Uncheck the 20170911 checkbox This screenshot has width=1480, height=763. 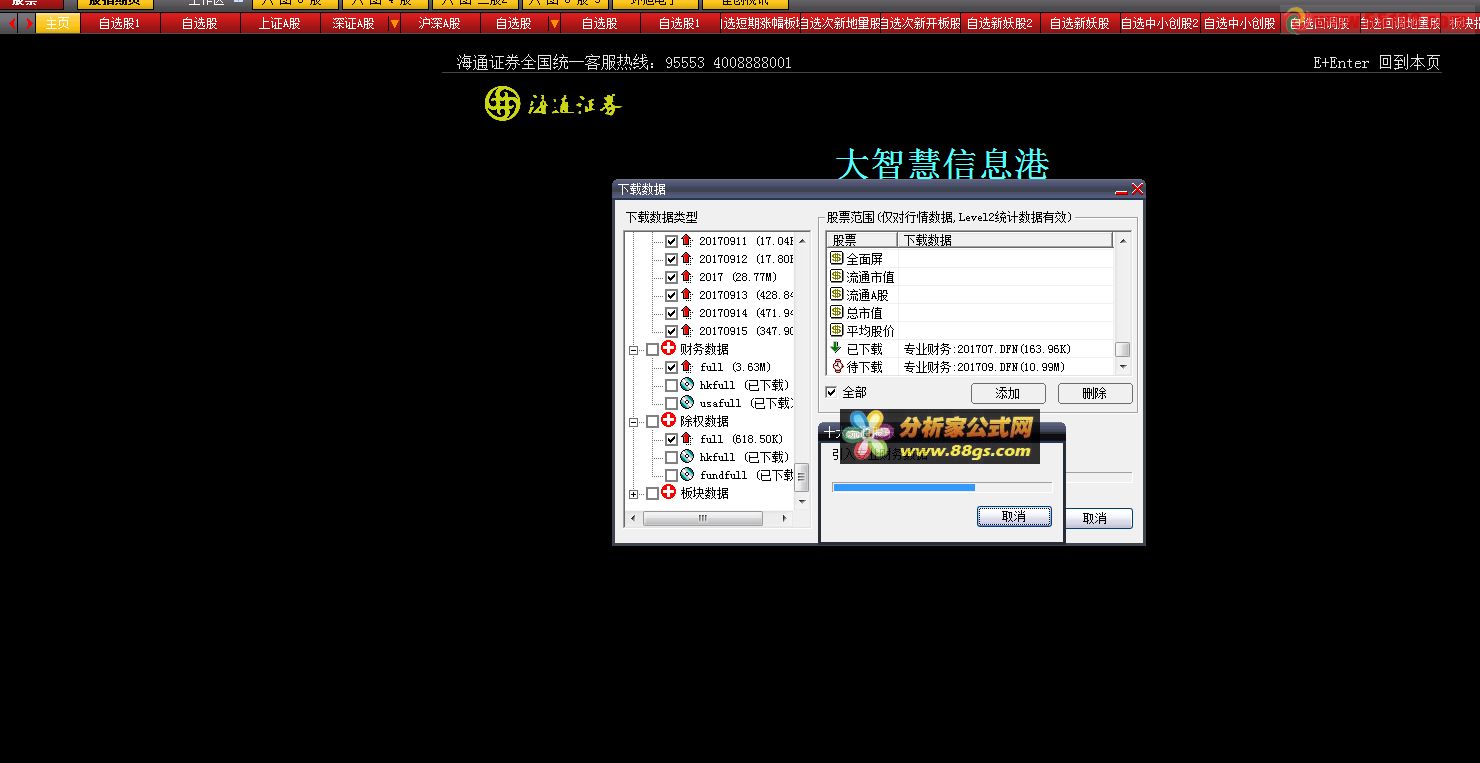coord(671,241)
